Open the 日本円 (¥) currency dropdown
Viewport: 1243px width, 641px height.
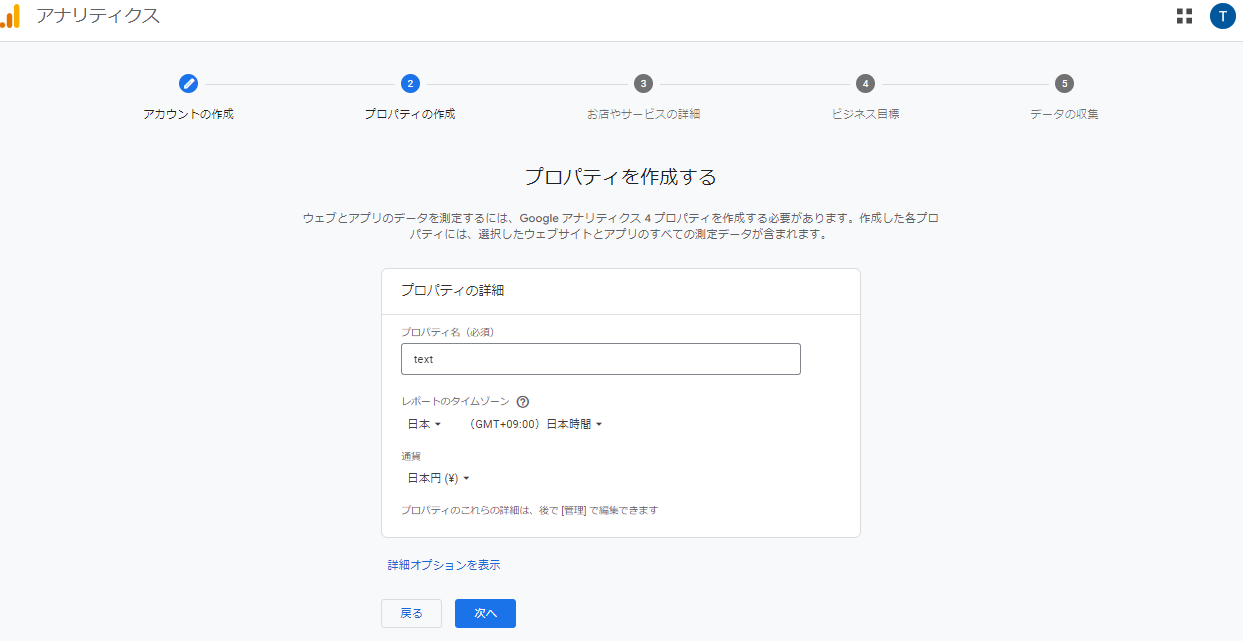coord(438,478)
